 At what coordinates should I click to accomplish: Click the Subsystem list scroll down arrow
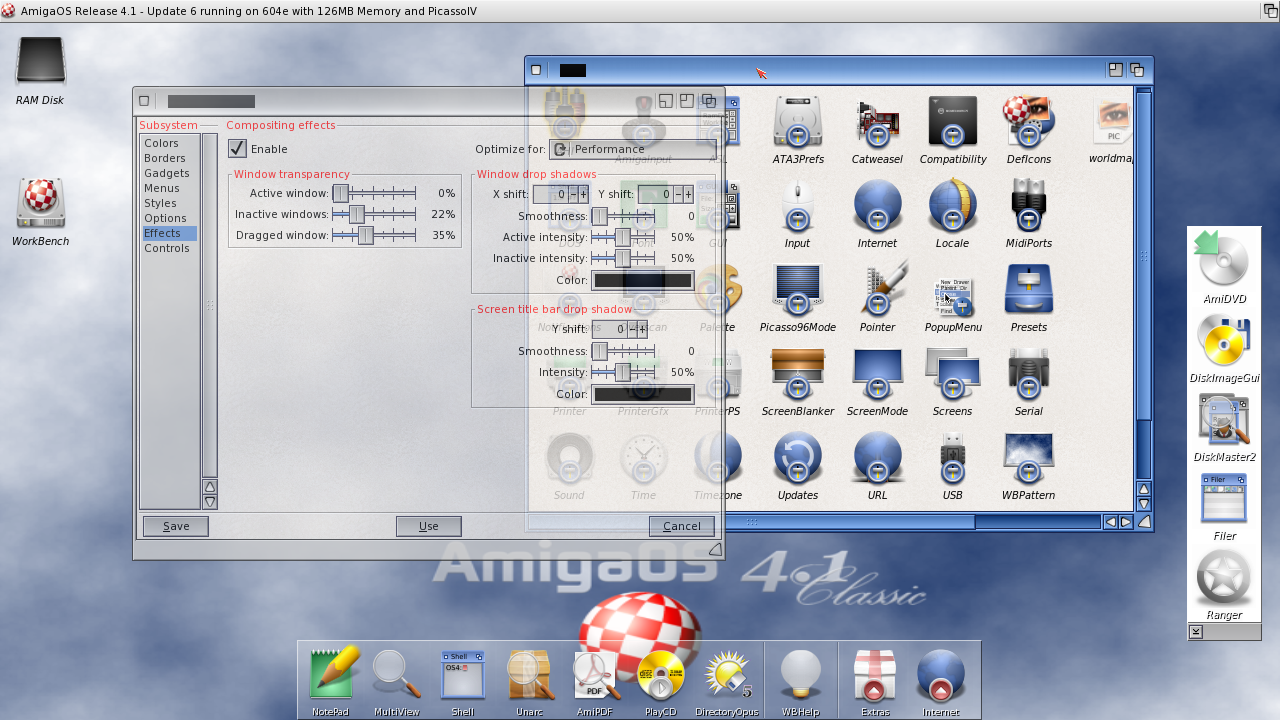tap(210, 502)
